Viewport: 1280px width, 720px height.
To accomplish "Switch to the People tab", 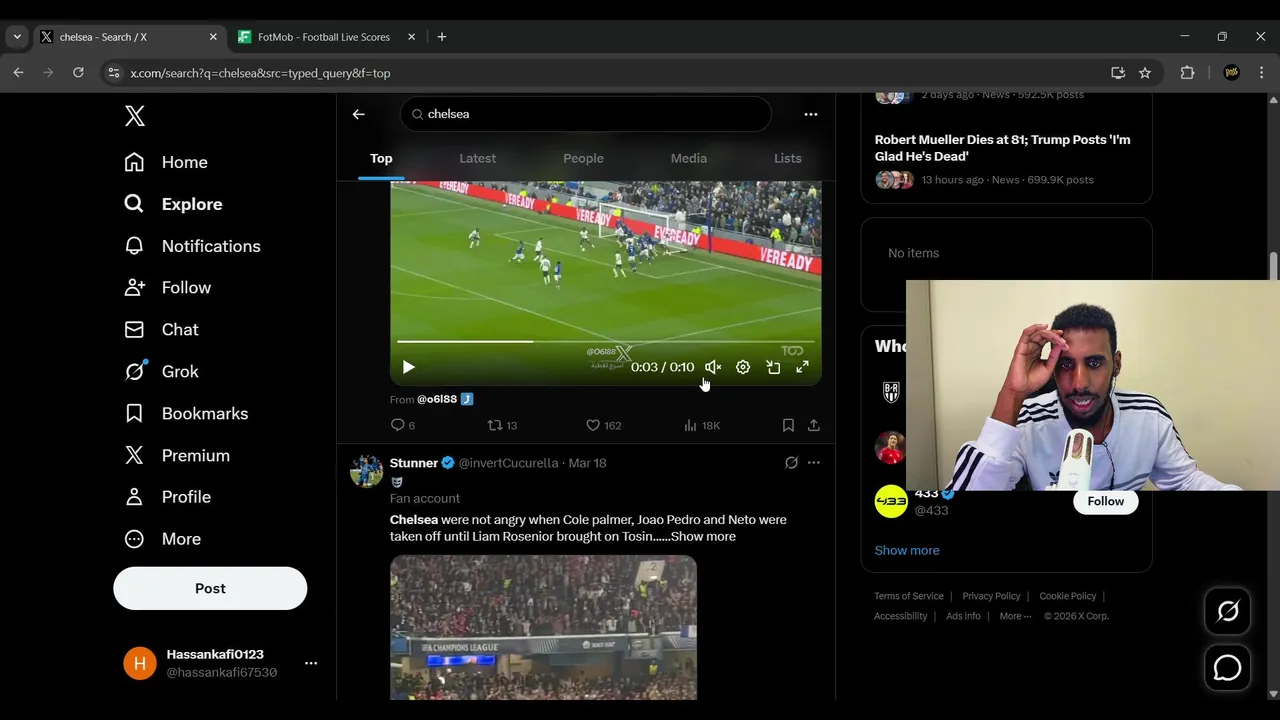I will coord(583,158).
